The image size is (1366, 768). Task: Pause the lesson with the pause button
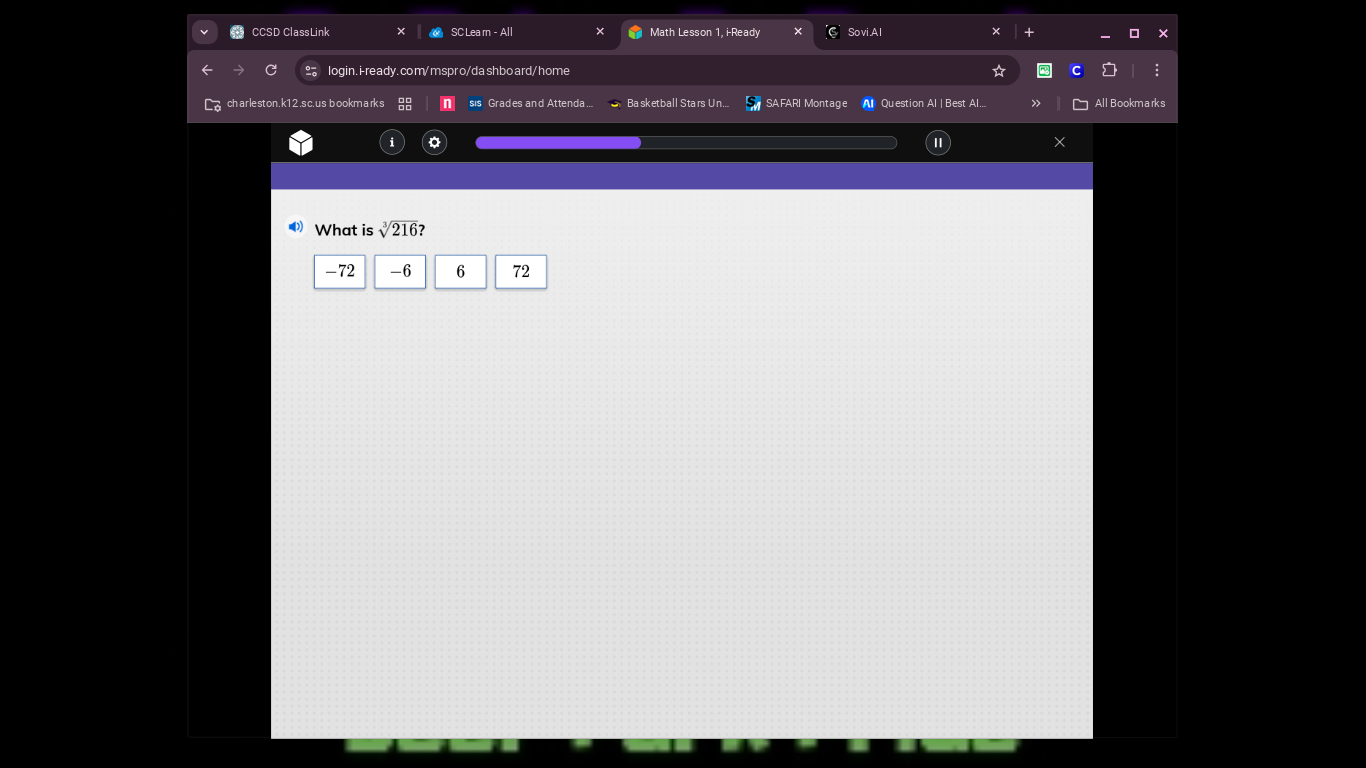(x=938, y=143)
